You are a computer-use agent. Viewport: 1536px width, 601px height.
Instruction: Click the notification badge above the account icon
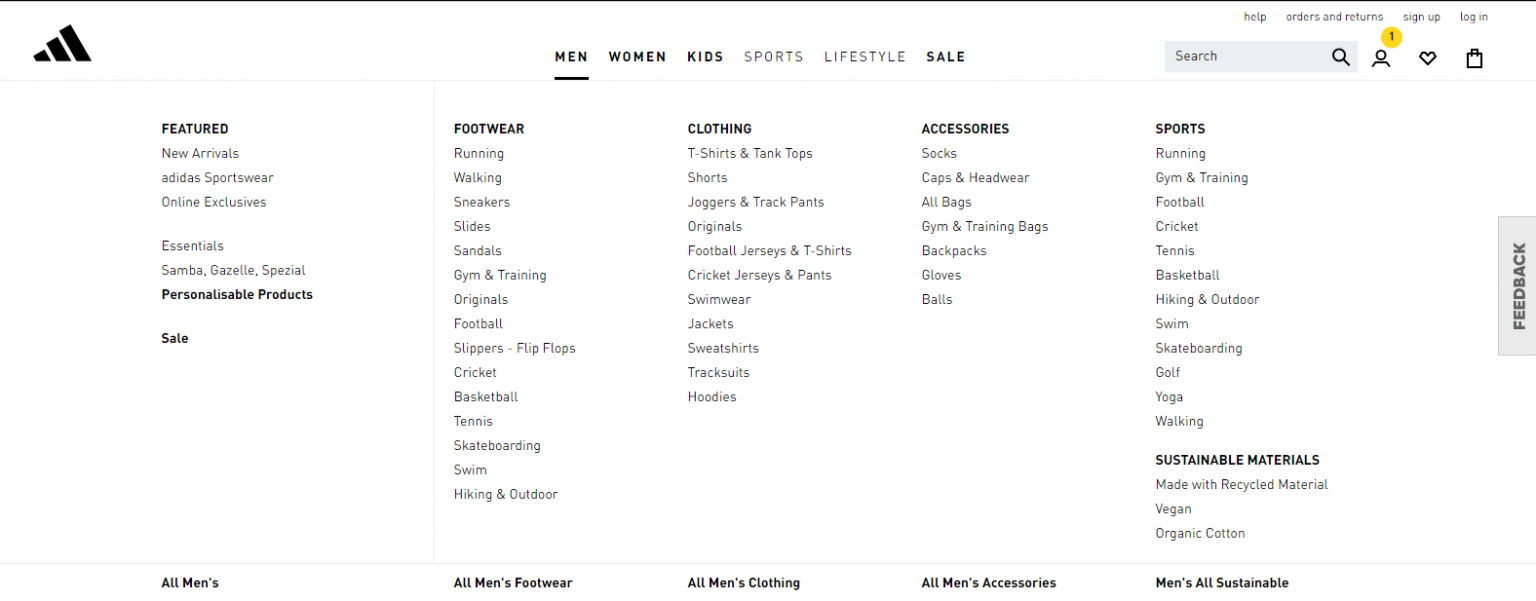pos(1391,36)
